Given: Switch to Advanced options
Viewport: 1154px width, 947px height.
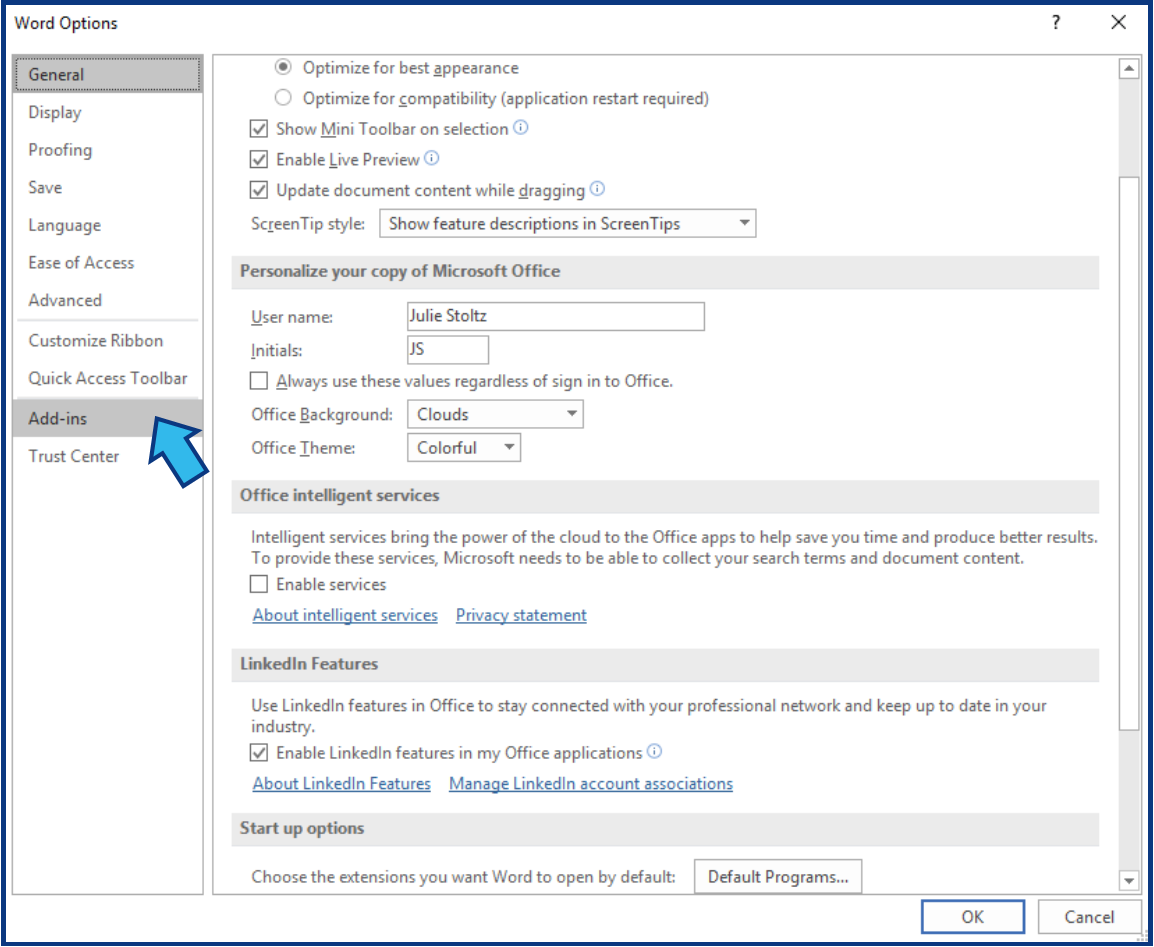Looking at the screenshot, I should pos(107,299).
